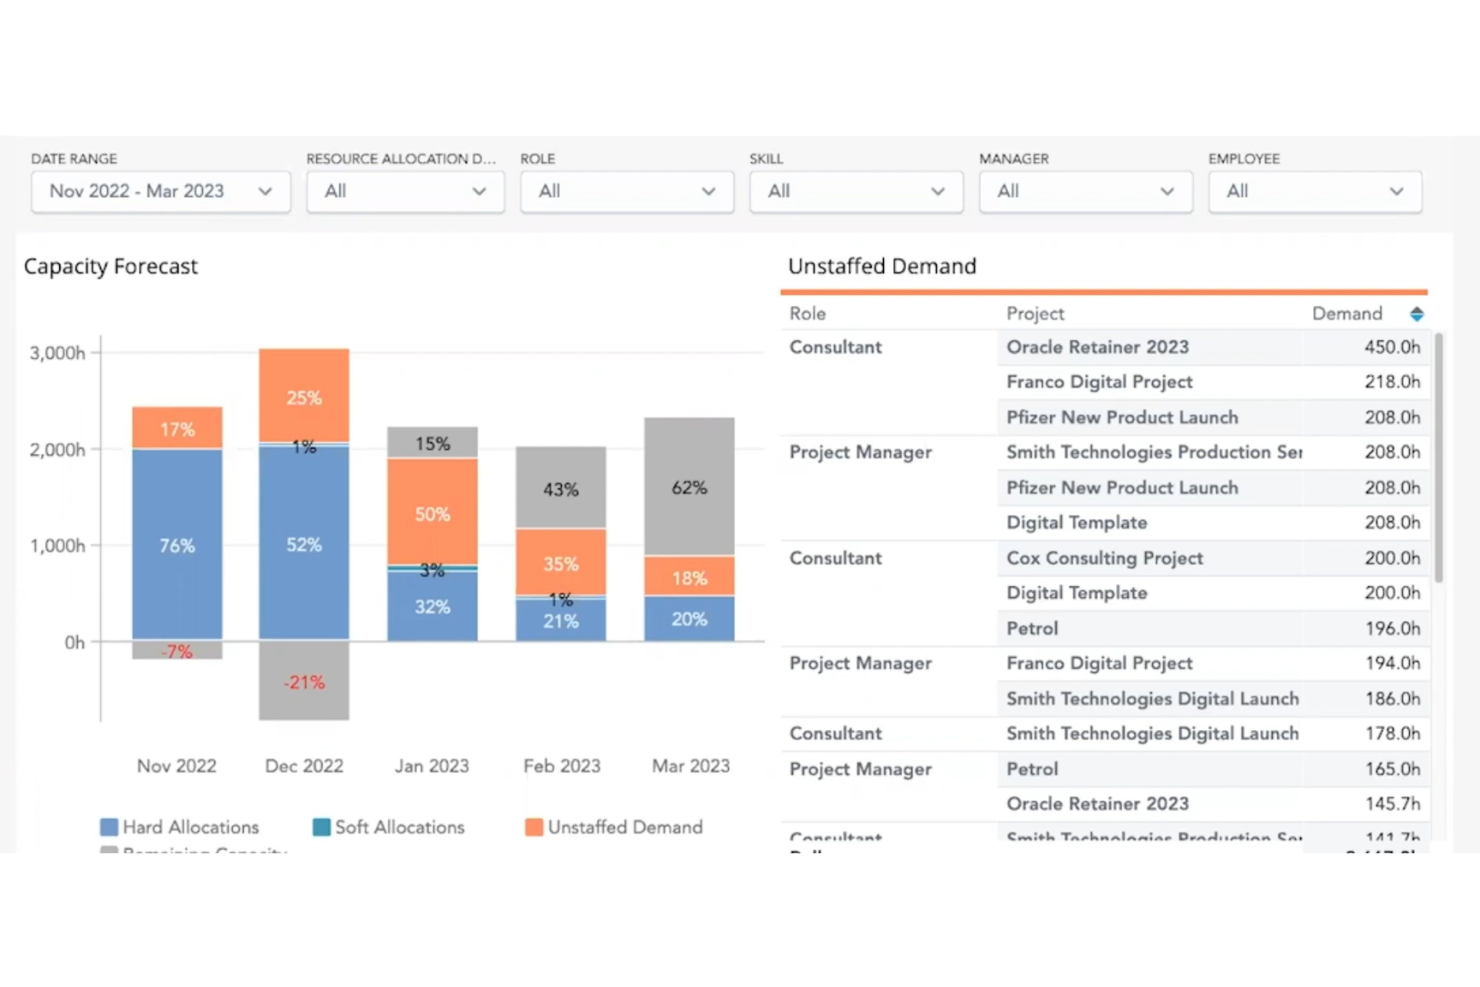Expand the Role filter dropdown
This screenshot has height=987, width=1480.
point(627,191)
